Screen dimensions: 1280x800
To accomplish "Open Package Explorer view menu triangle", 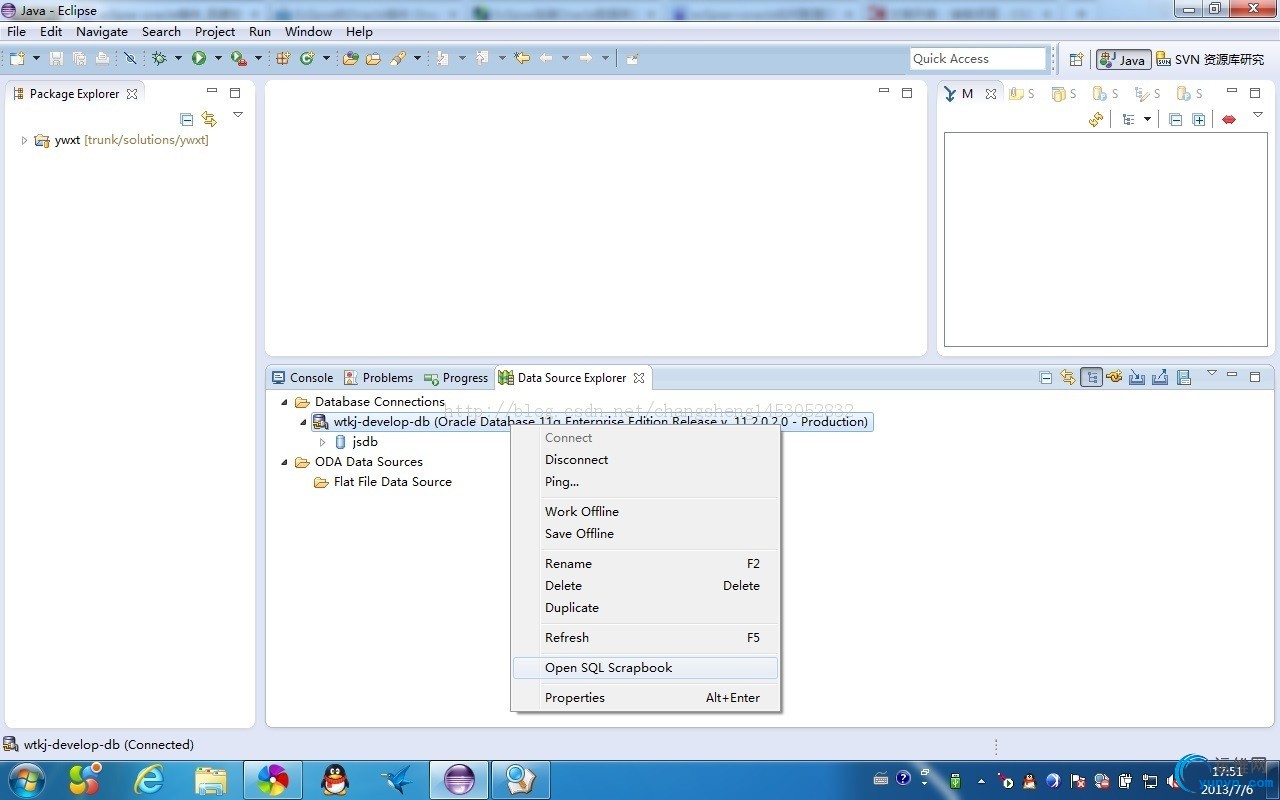I will 238,115.
